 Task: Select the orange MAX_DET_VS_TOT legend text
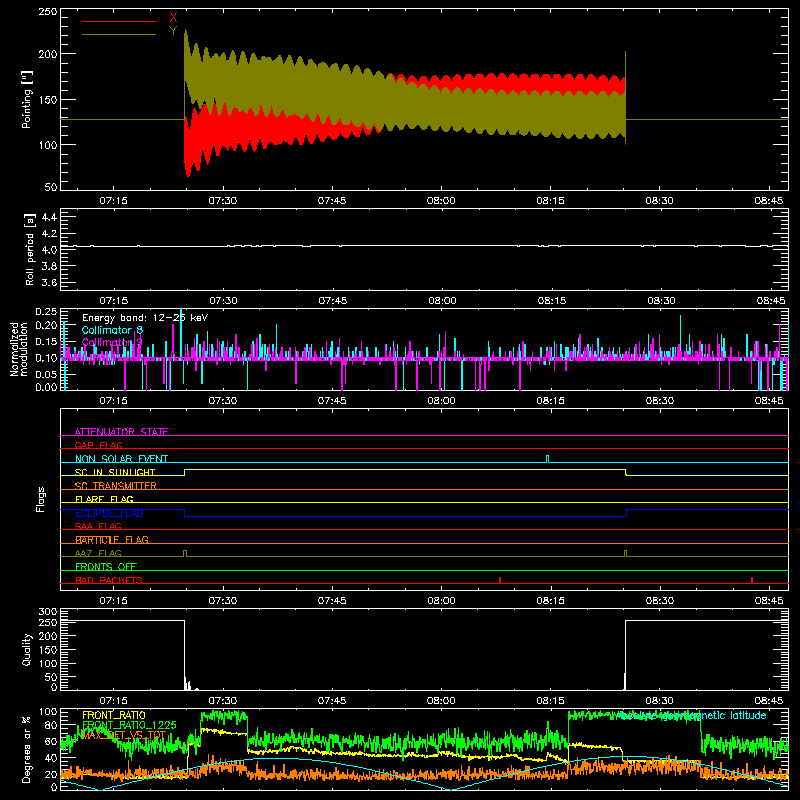click(124, 735)
